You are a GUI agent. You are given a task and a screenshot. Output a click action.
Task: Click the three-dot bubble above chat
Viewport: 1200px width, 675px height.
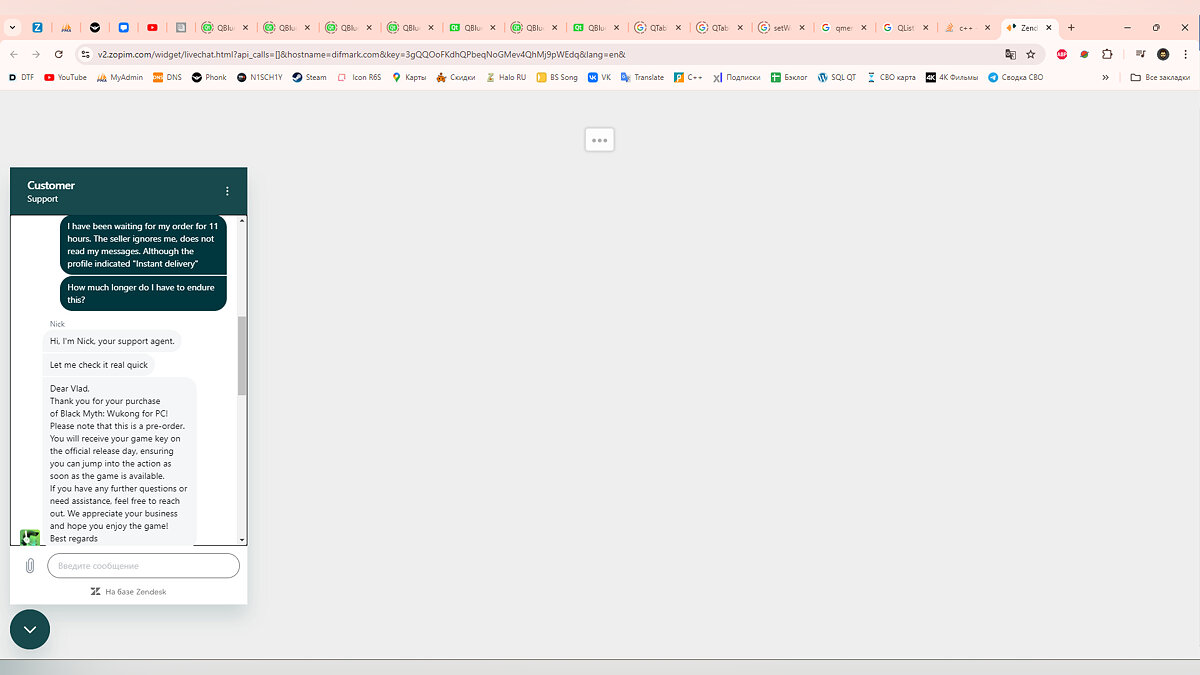click(x=599, y=140)
